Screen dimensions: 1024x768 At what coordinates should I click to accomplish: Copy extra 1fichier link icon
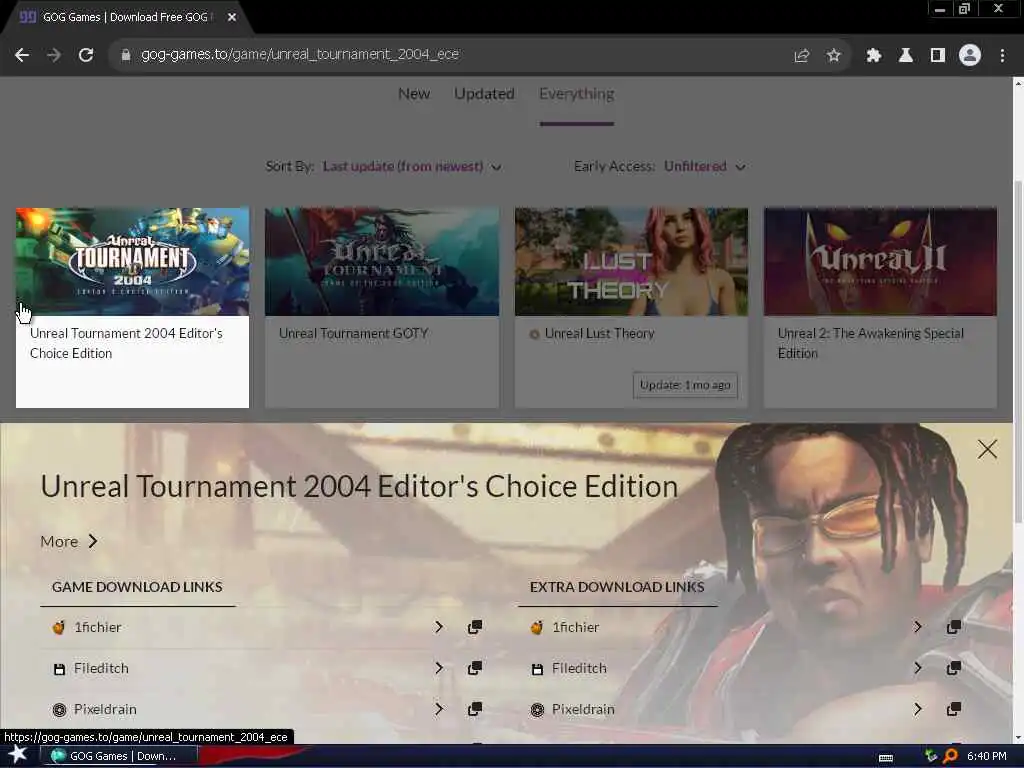pyautogui.click(x=953, y=627)
